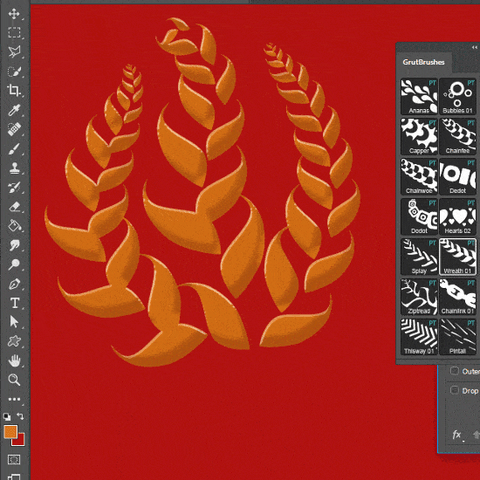The height and width of the screenshot is (480, 480).
Task: Choose the Wreath 01 brush thumbnail
Action: (x=458, y=257)
